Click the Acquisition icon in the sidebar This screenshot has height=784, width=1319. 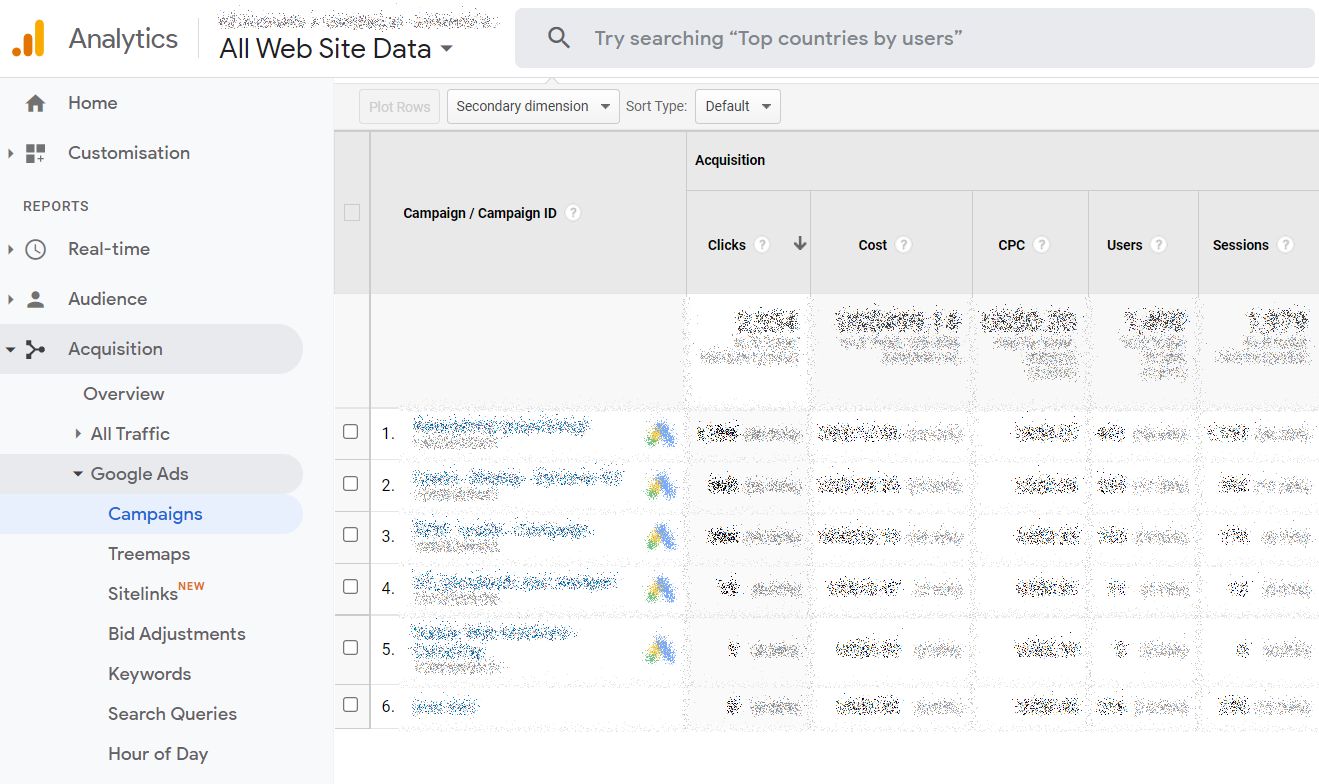point(37,348)
